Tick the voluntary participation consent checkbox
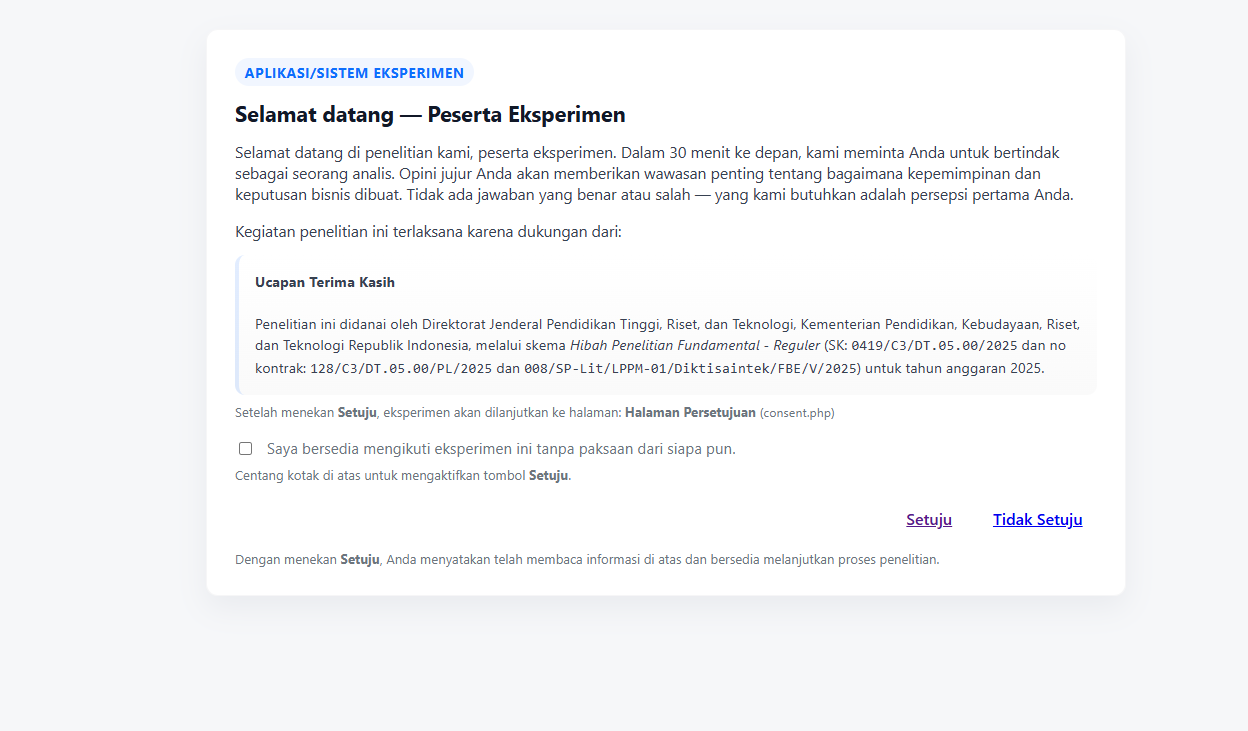Screen dimensions: 1248x731 245,449
